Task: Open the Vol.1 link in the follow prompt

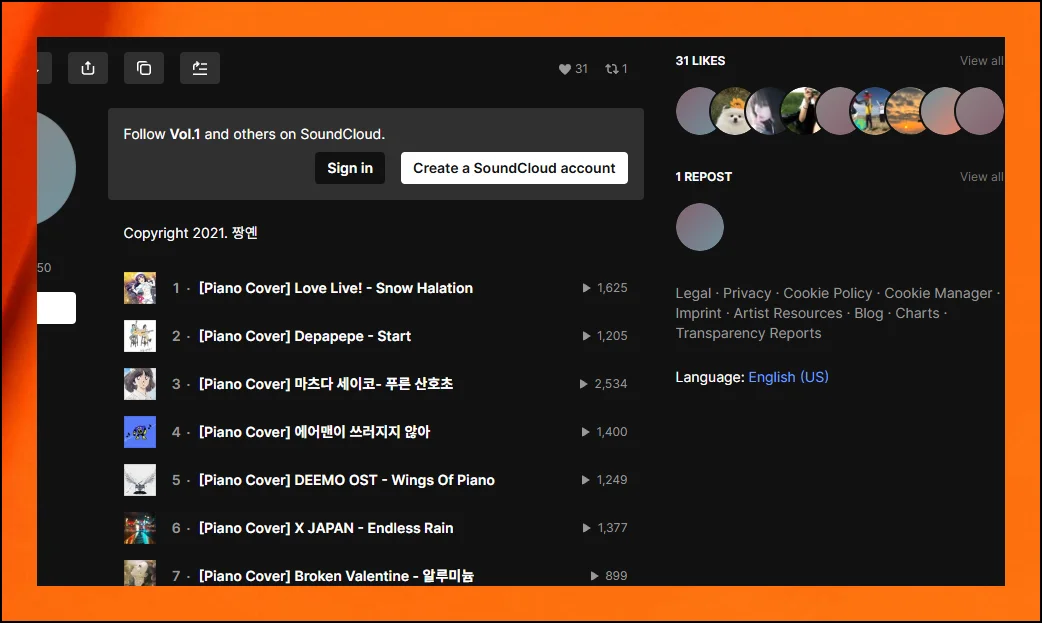Action: (185, 134)
